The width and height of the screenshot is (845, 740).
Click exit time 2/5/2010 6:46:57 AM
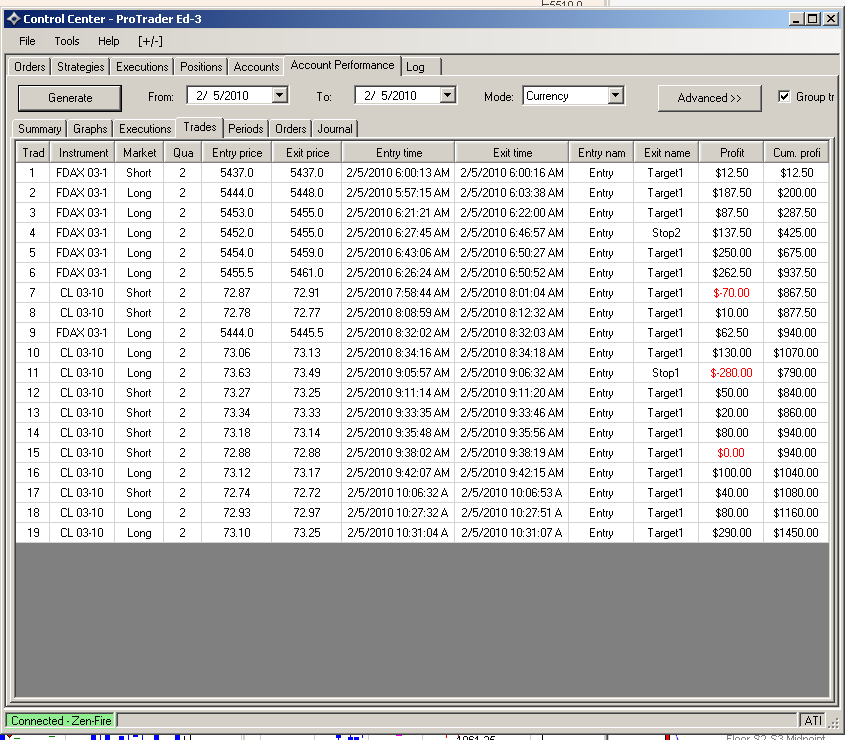[511, 233]
